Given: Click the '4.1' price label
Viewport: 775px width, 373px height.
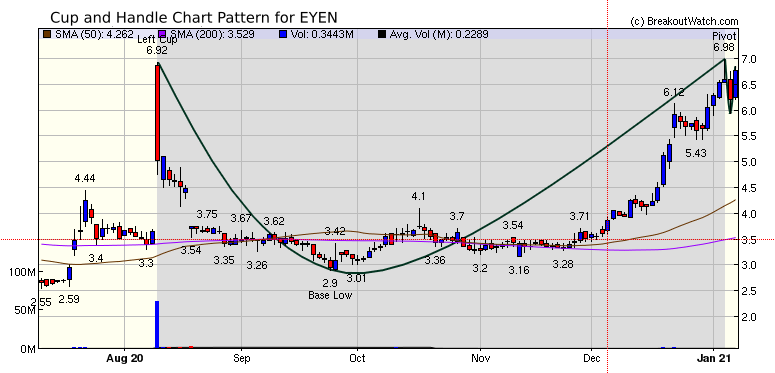Looking at the screenshot, I should coord(418,197).
